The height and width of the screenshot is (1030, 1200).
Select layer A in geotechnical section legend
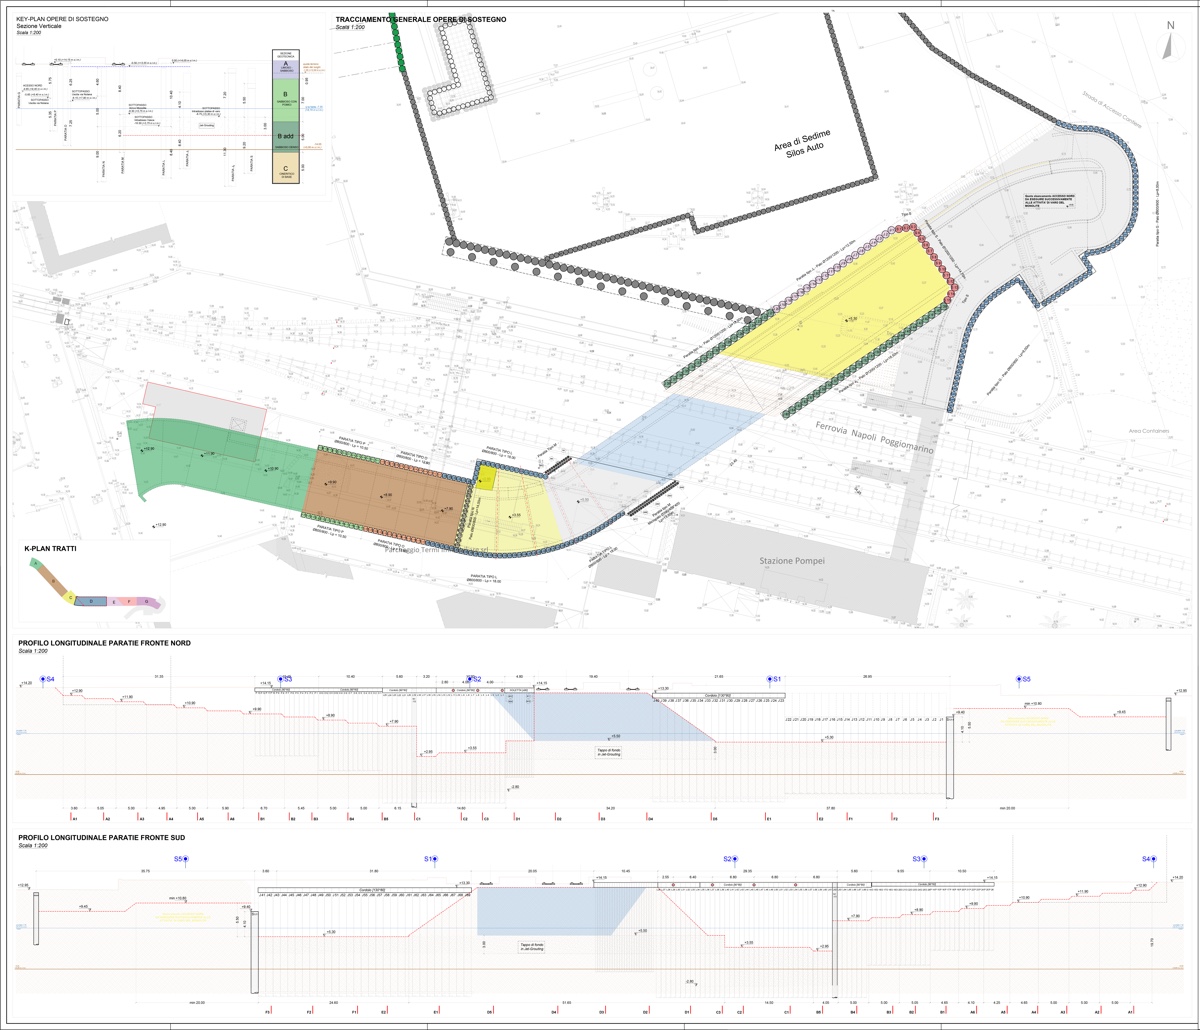[286, 66]
